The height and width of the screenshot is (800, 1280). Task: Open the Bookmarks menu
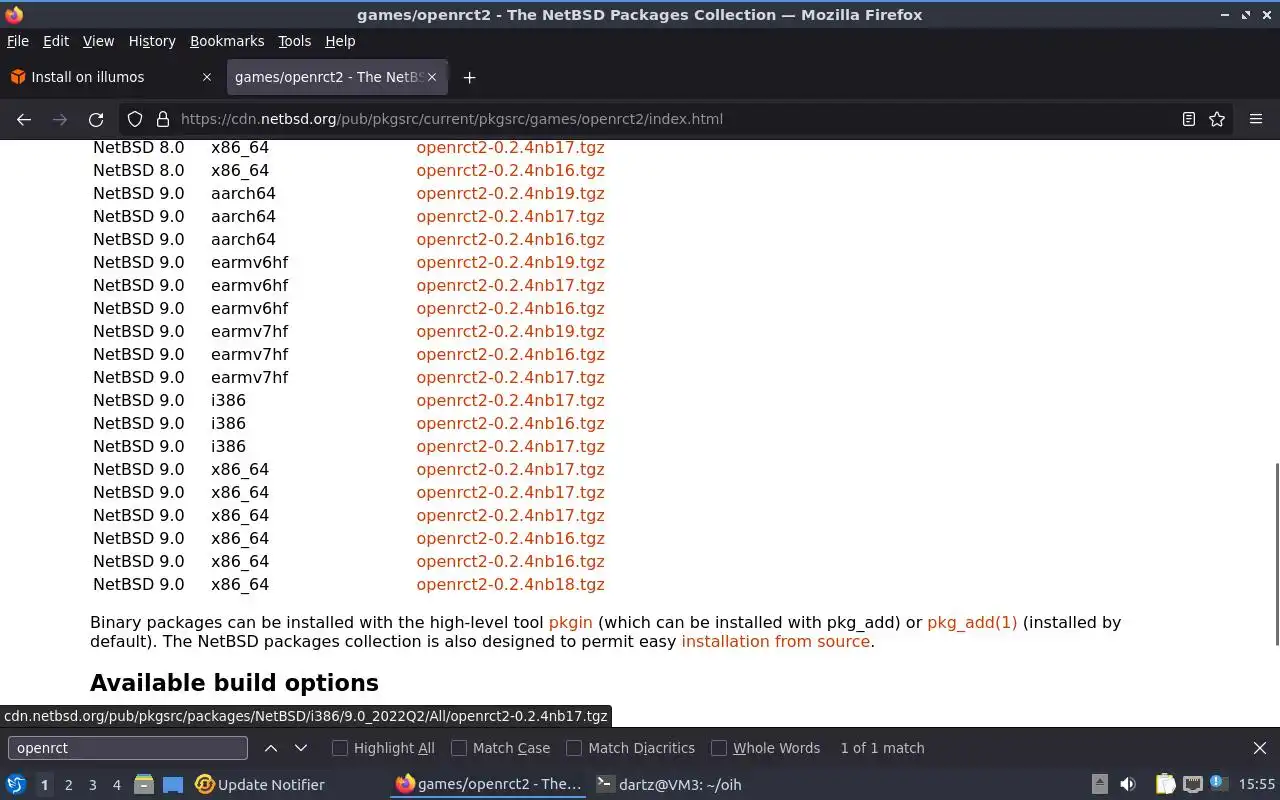pyautogui.click(x=227, y=41)
